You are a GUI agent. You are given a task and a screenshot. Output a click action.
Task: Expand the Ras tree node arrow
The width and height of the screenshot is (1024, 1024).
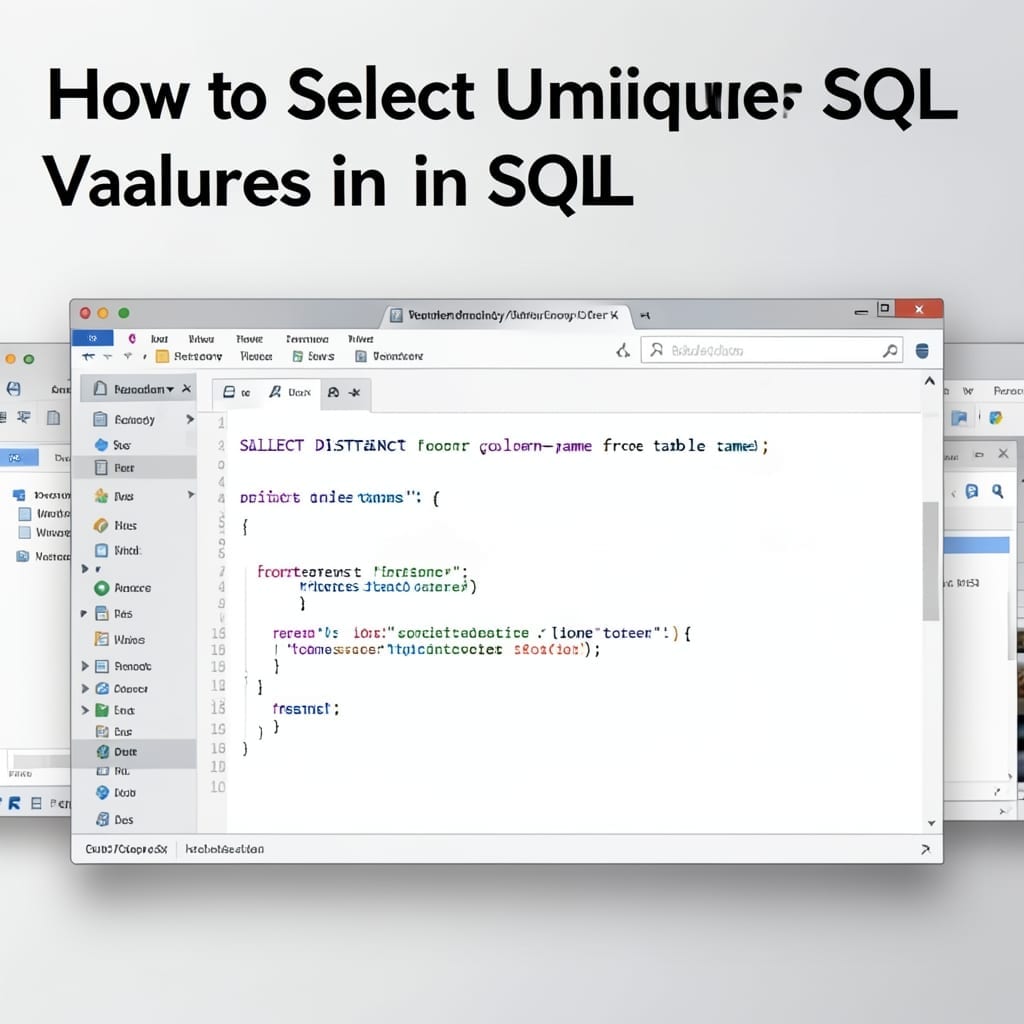click(x=84, y=613)
